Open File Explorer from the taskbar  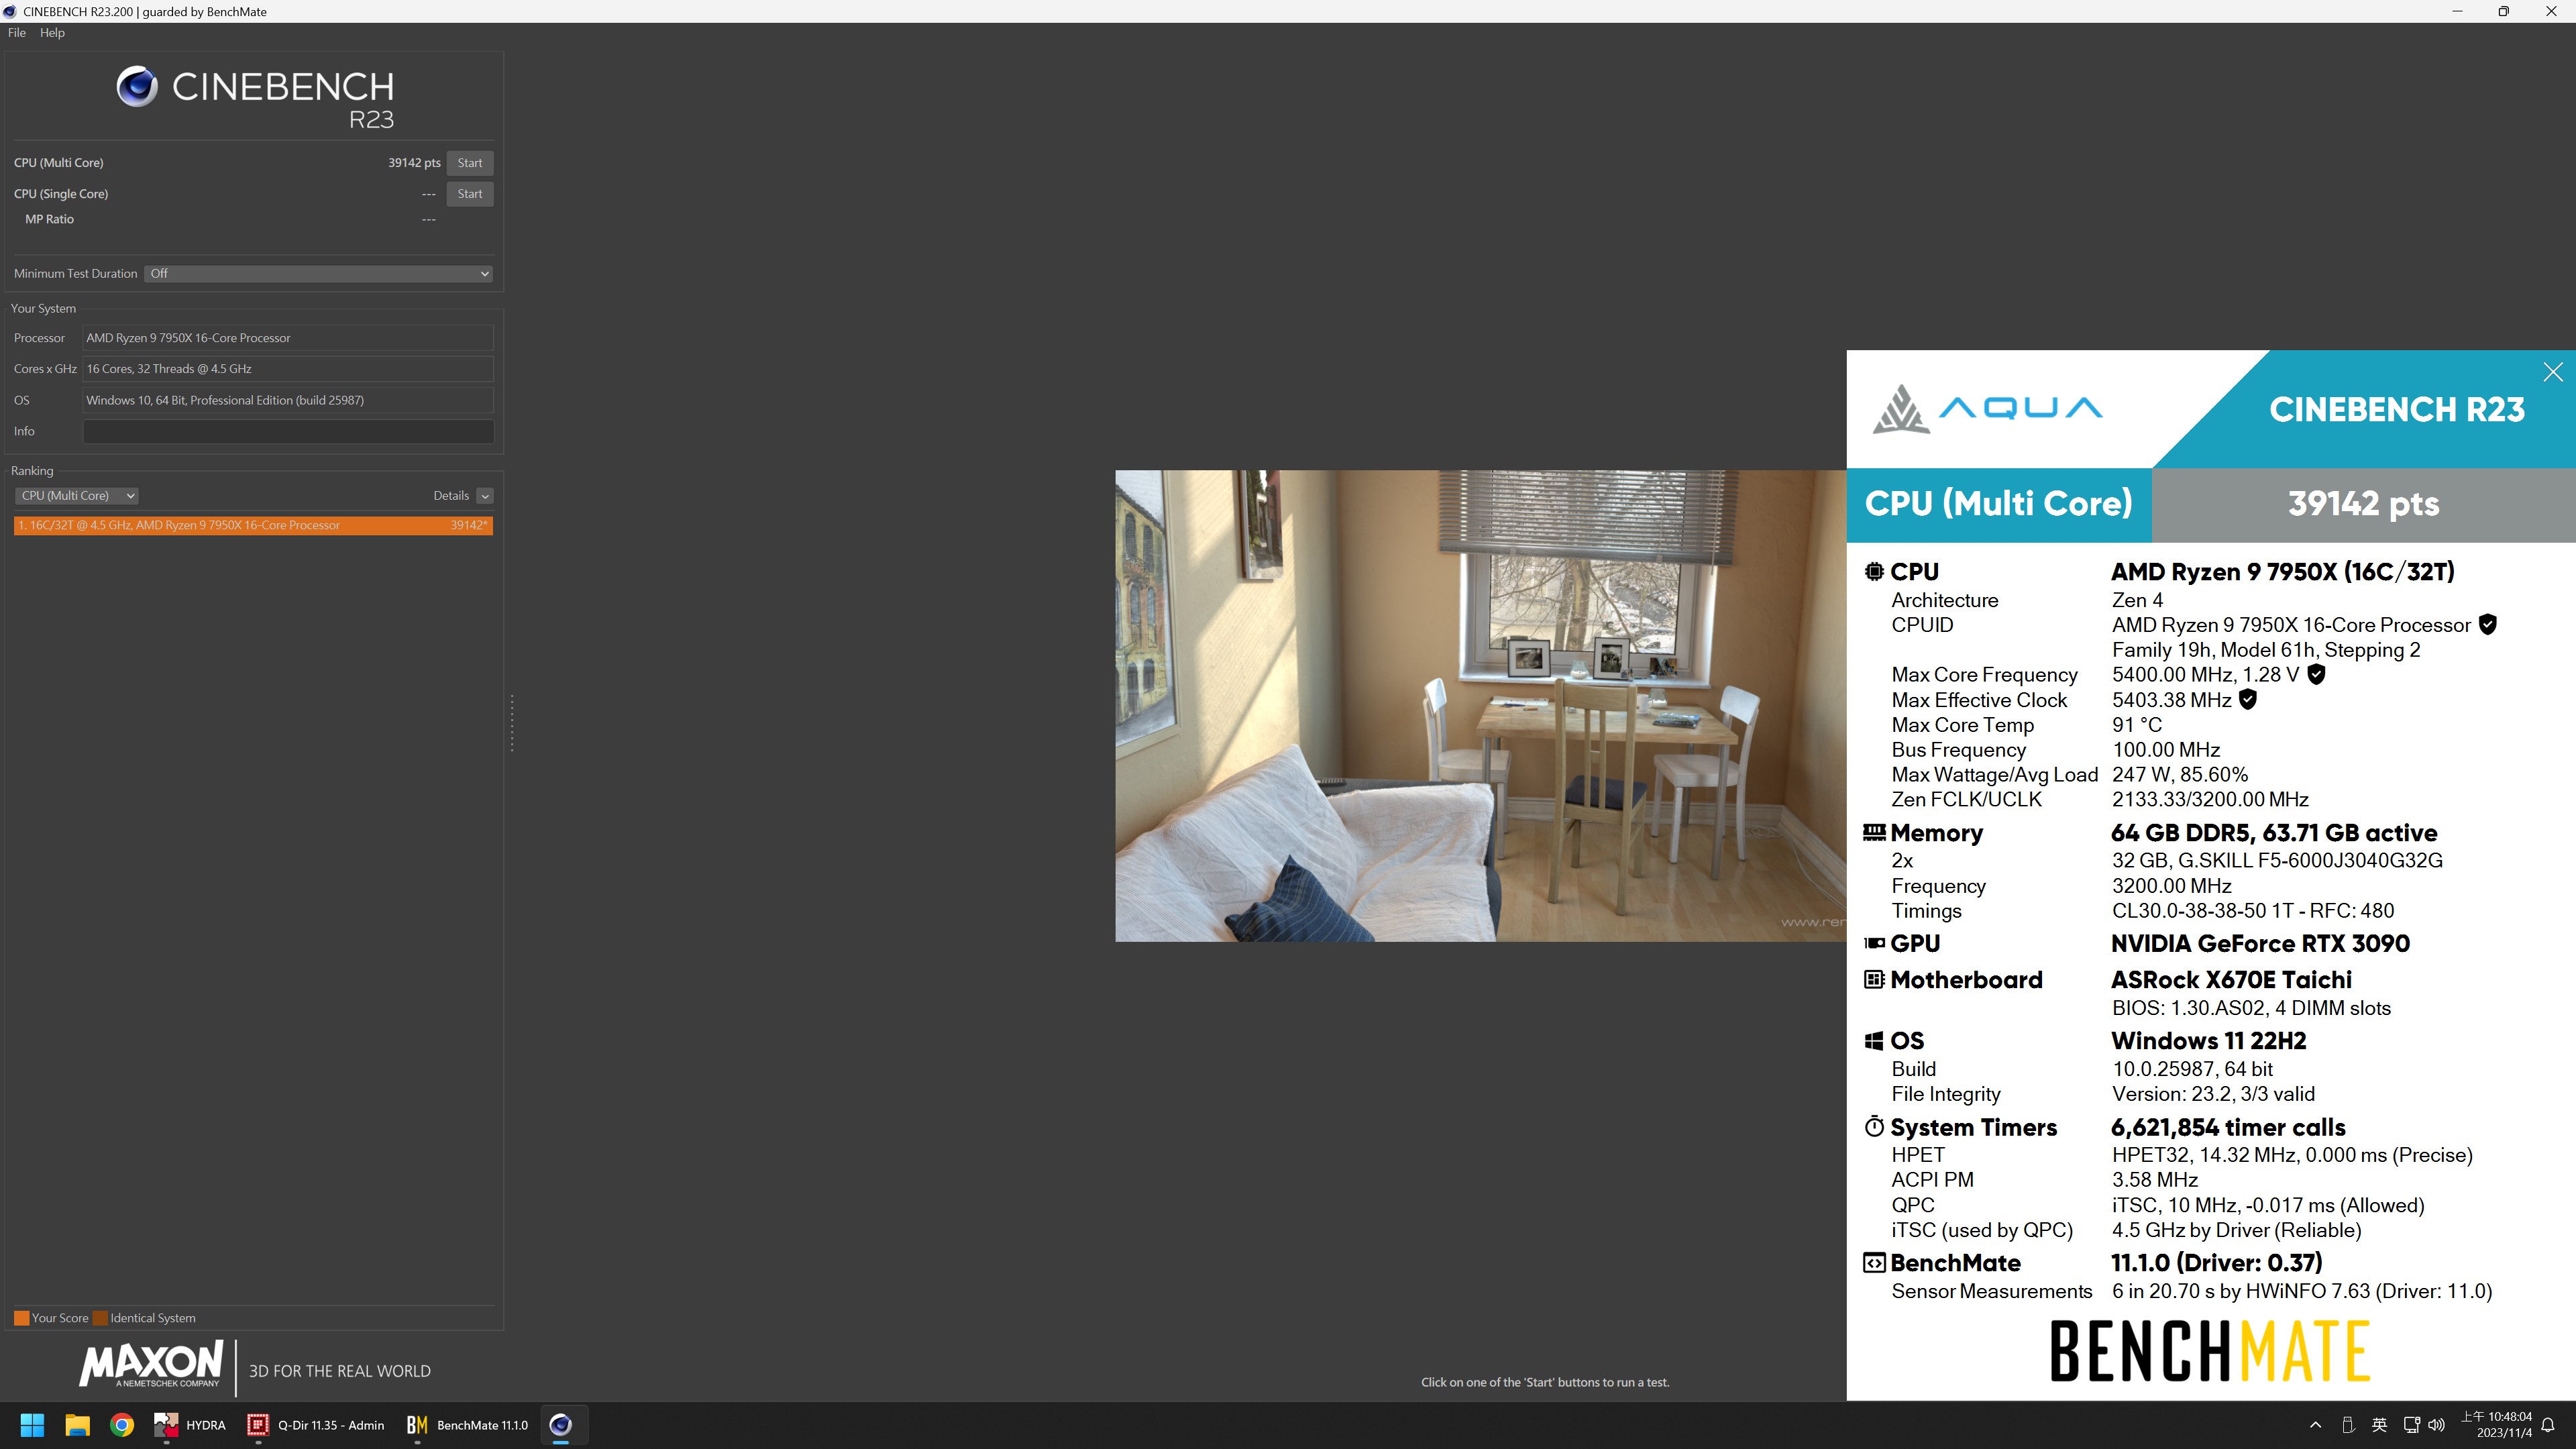pyautogui.click(x=77, y=1425)
